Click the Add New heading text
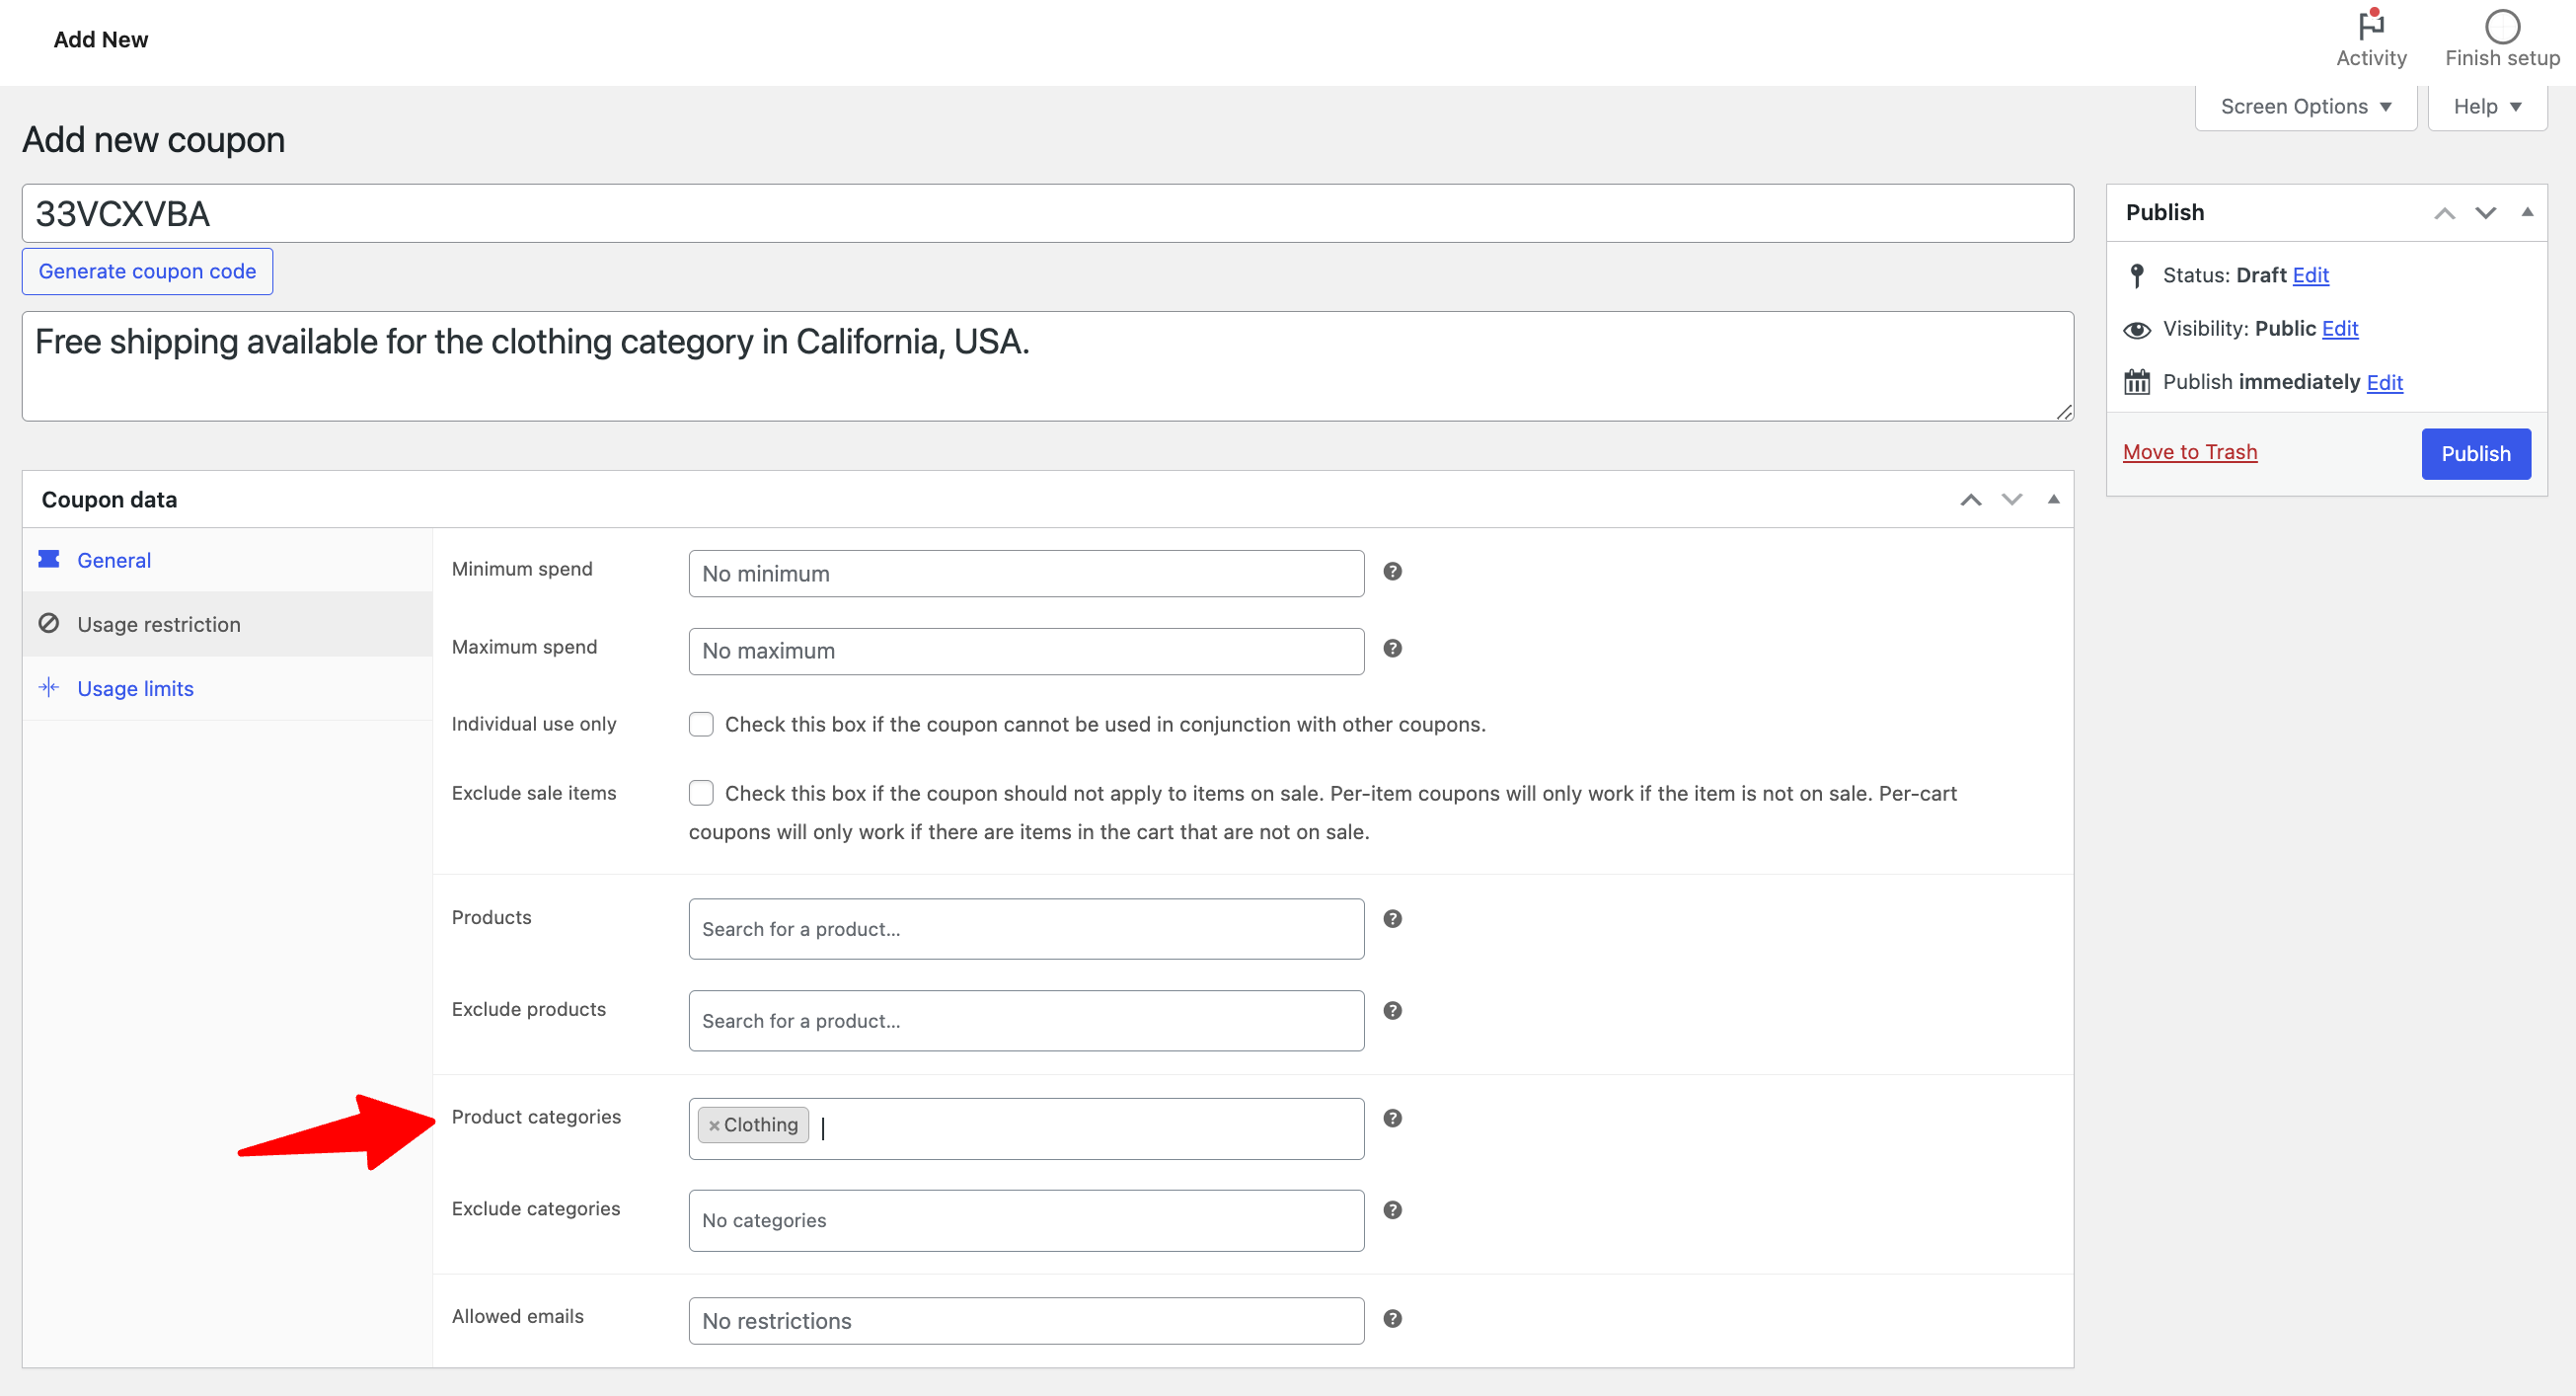Image resolution: width=2576 pixels, height=1396 pixels. pyautogui.click(x=100, y=39)
